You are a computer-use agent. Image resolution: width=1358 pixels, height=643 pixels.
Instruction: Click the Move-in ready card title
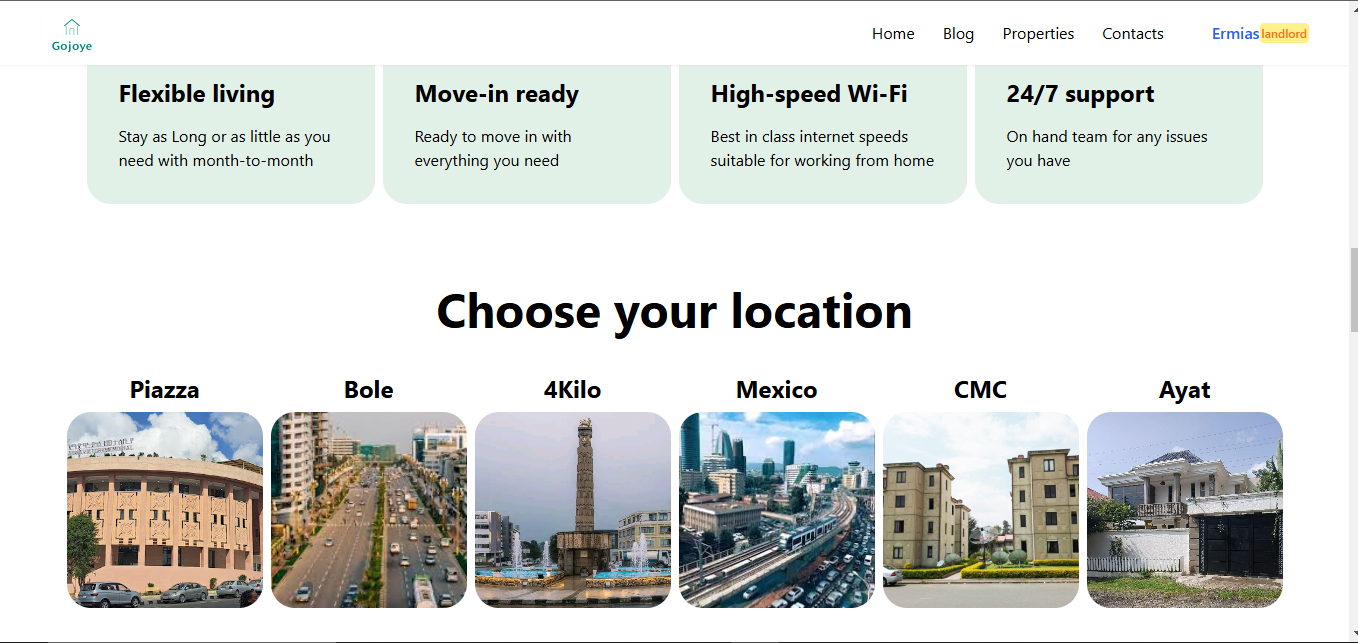(x=497, y=94)
